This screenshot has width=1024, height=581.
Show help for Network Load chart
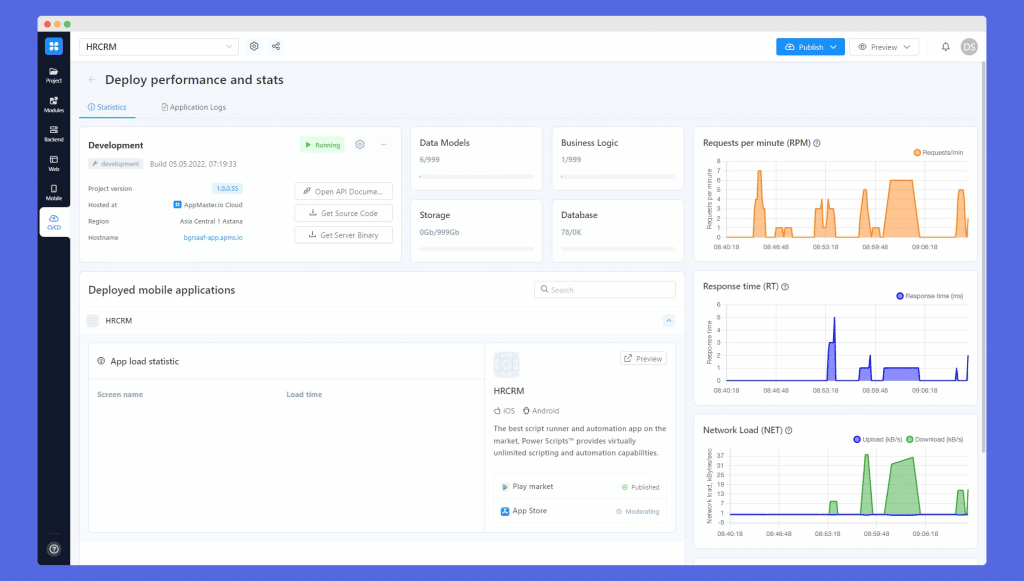click(789, 430)
